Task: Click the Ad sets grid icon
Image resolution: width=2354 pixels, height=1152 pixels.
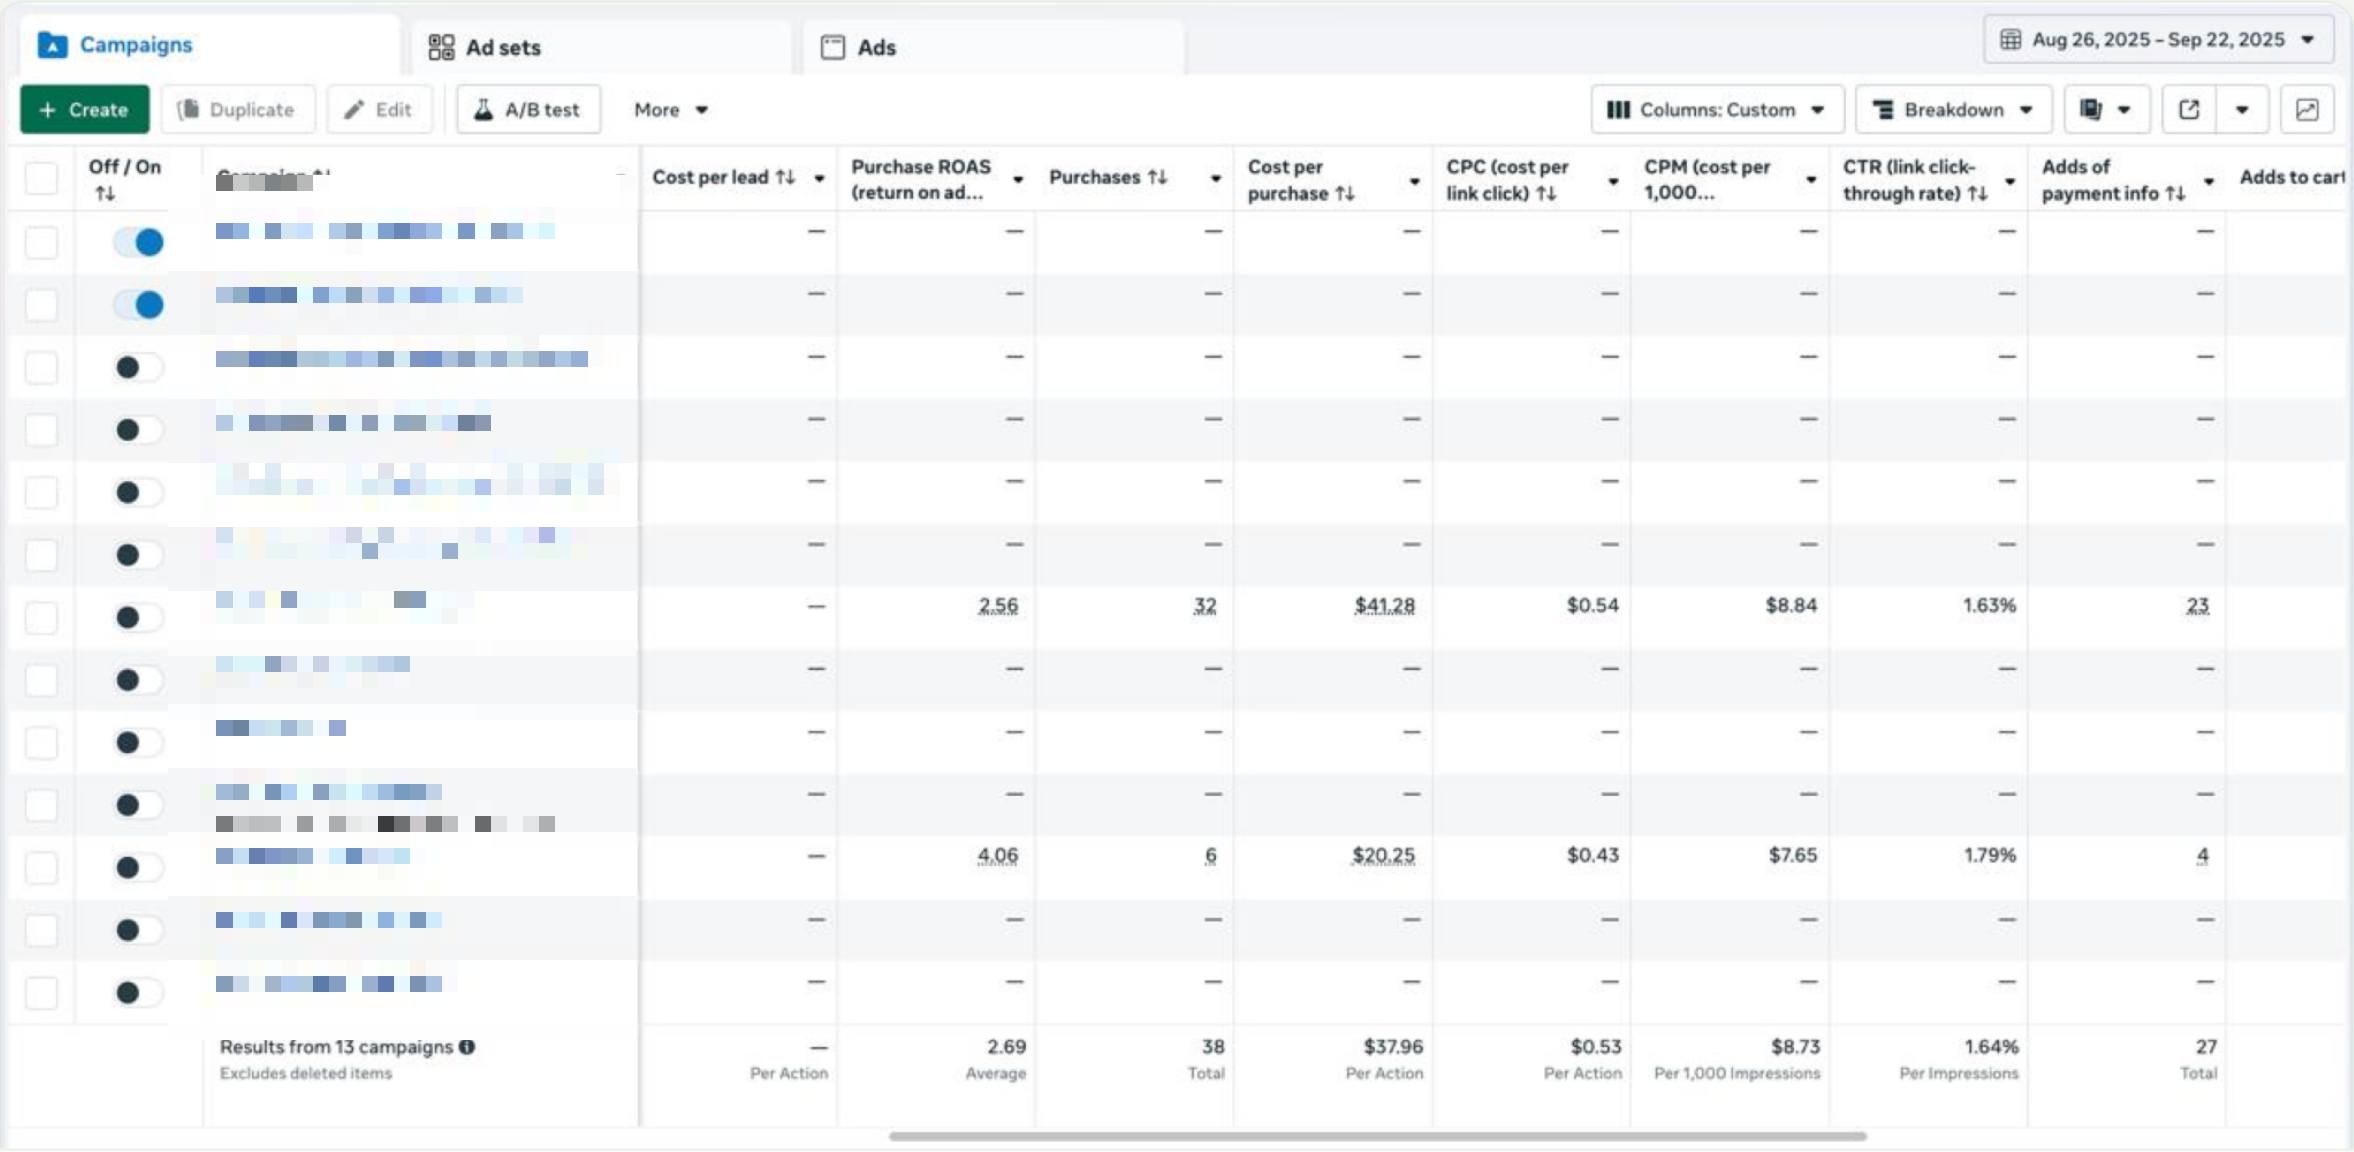Action: (441, 47)
